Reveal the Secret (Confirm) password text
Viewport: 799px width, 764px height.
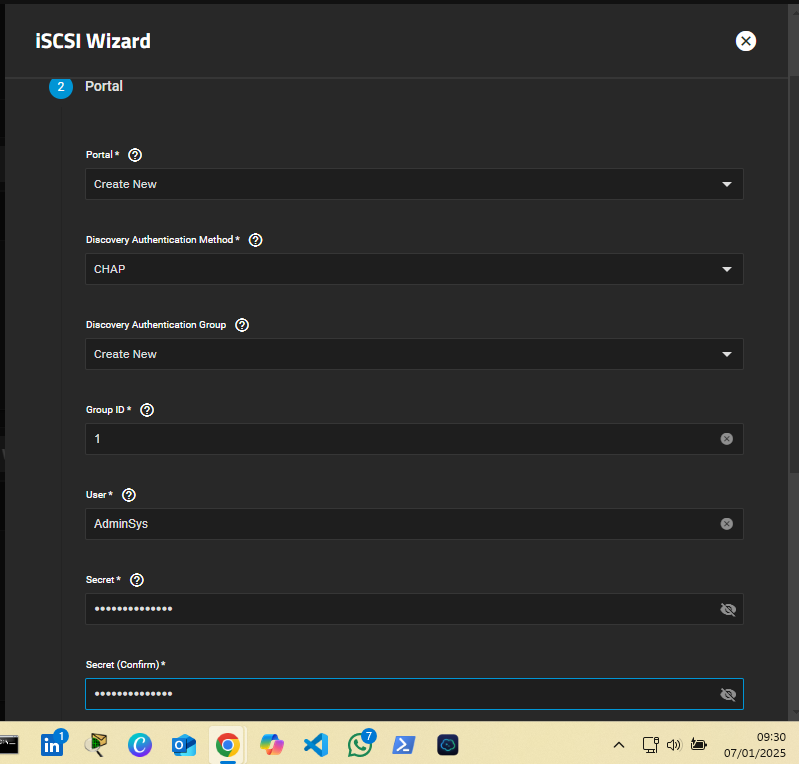click(x=728, y=694)
